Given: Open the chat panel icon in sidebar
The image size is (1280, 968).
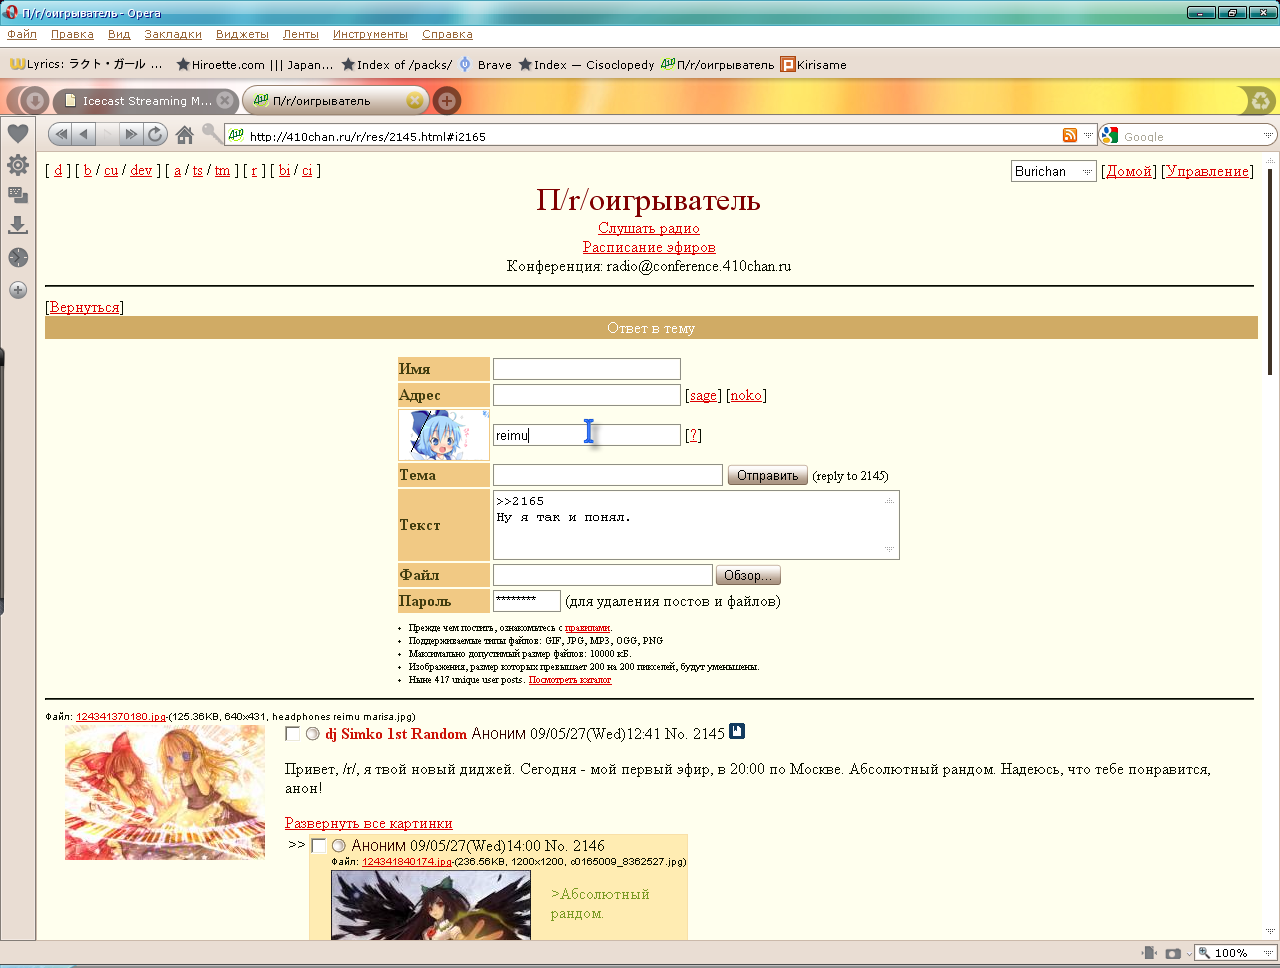Looking at the screenshot, I should [x=18, y=195].
